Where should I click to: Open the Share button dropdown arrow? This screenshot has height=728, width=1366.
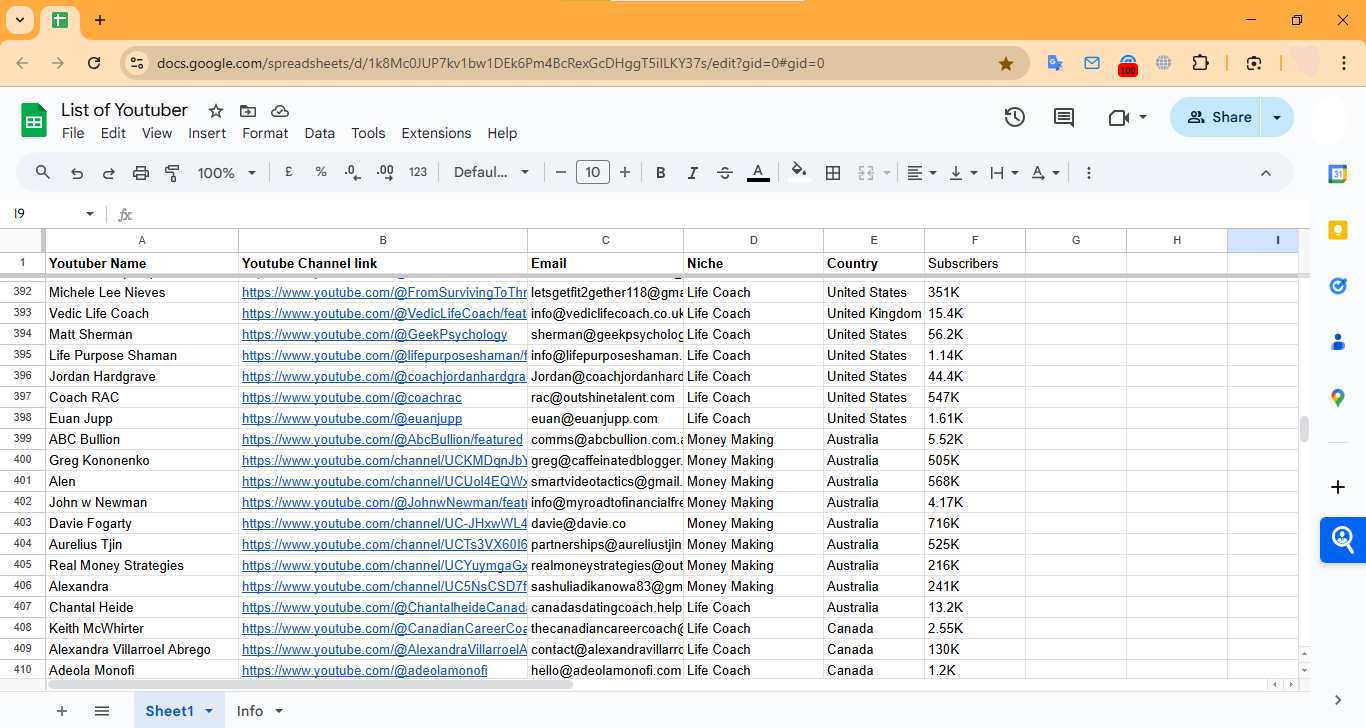pyautogui.click(x=1277, y=117)
